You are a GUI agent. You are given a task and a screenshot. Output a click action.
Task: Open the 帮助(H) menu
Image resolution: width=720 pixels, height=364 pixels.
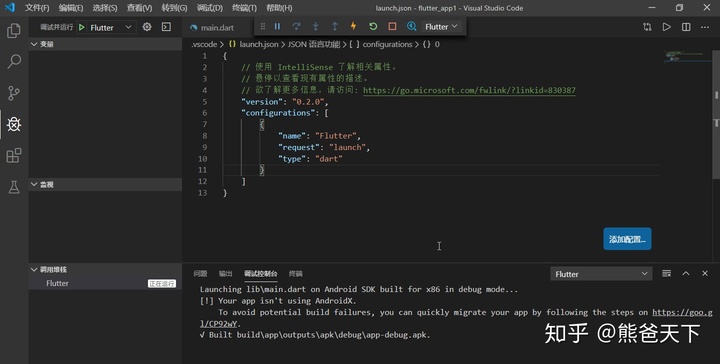click(x=279, y=8)
